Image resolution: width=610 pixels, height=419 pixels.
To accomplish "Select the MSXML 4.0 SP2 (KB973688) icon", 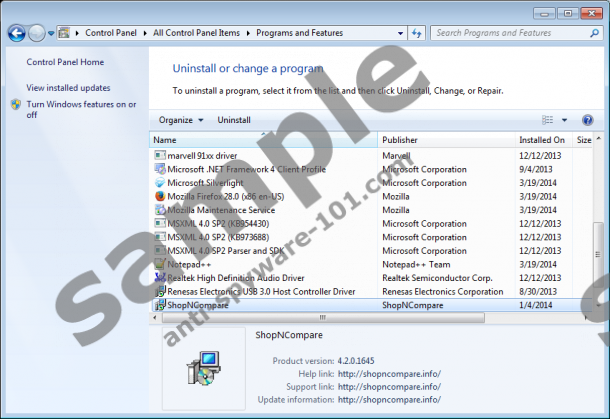I will click(160, 237).
